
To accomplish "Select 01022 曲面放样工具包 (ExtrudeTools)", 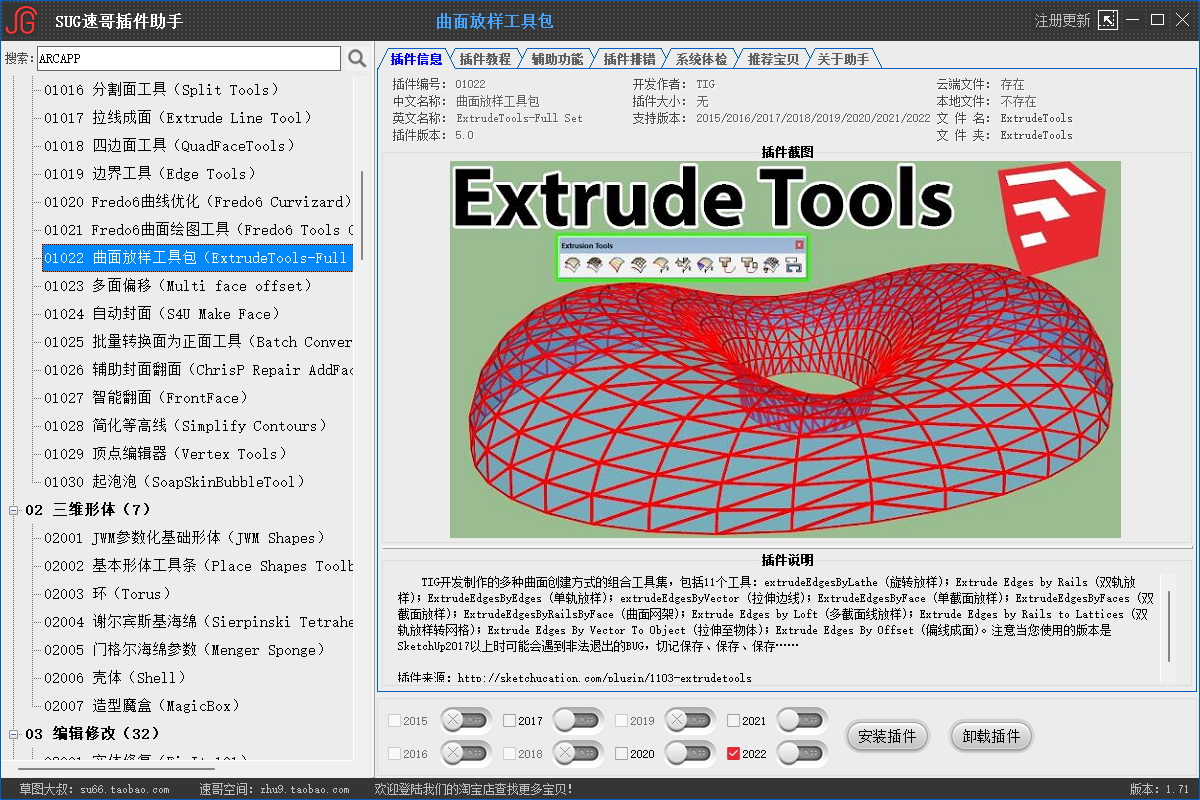I will 197,258.
